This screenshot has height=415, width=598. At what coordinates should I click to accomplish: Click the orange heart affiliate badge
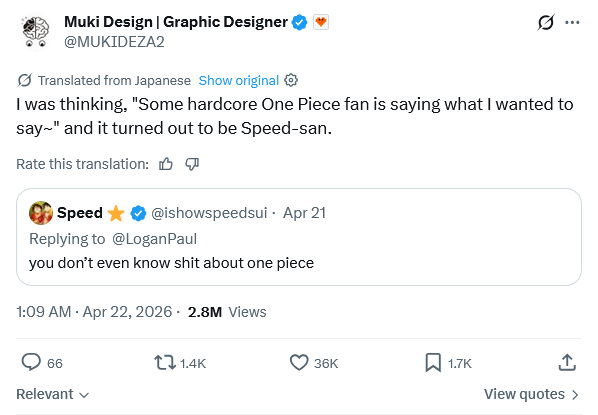(x=321, y=22)
